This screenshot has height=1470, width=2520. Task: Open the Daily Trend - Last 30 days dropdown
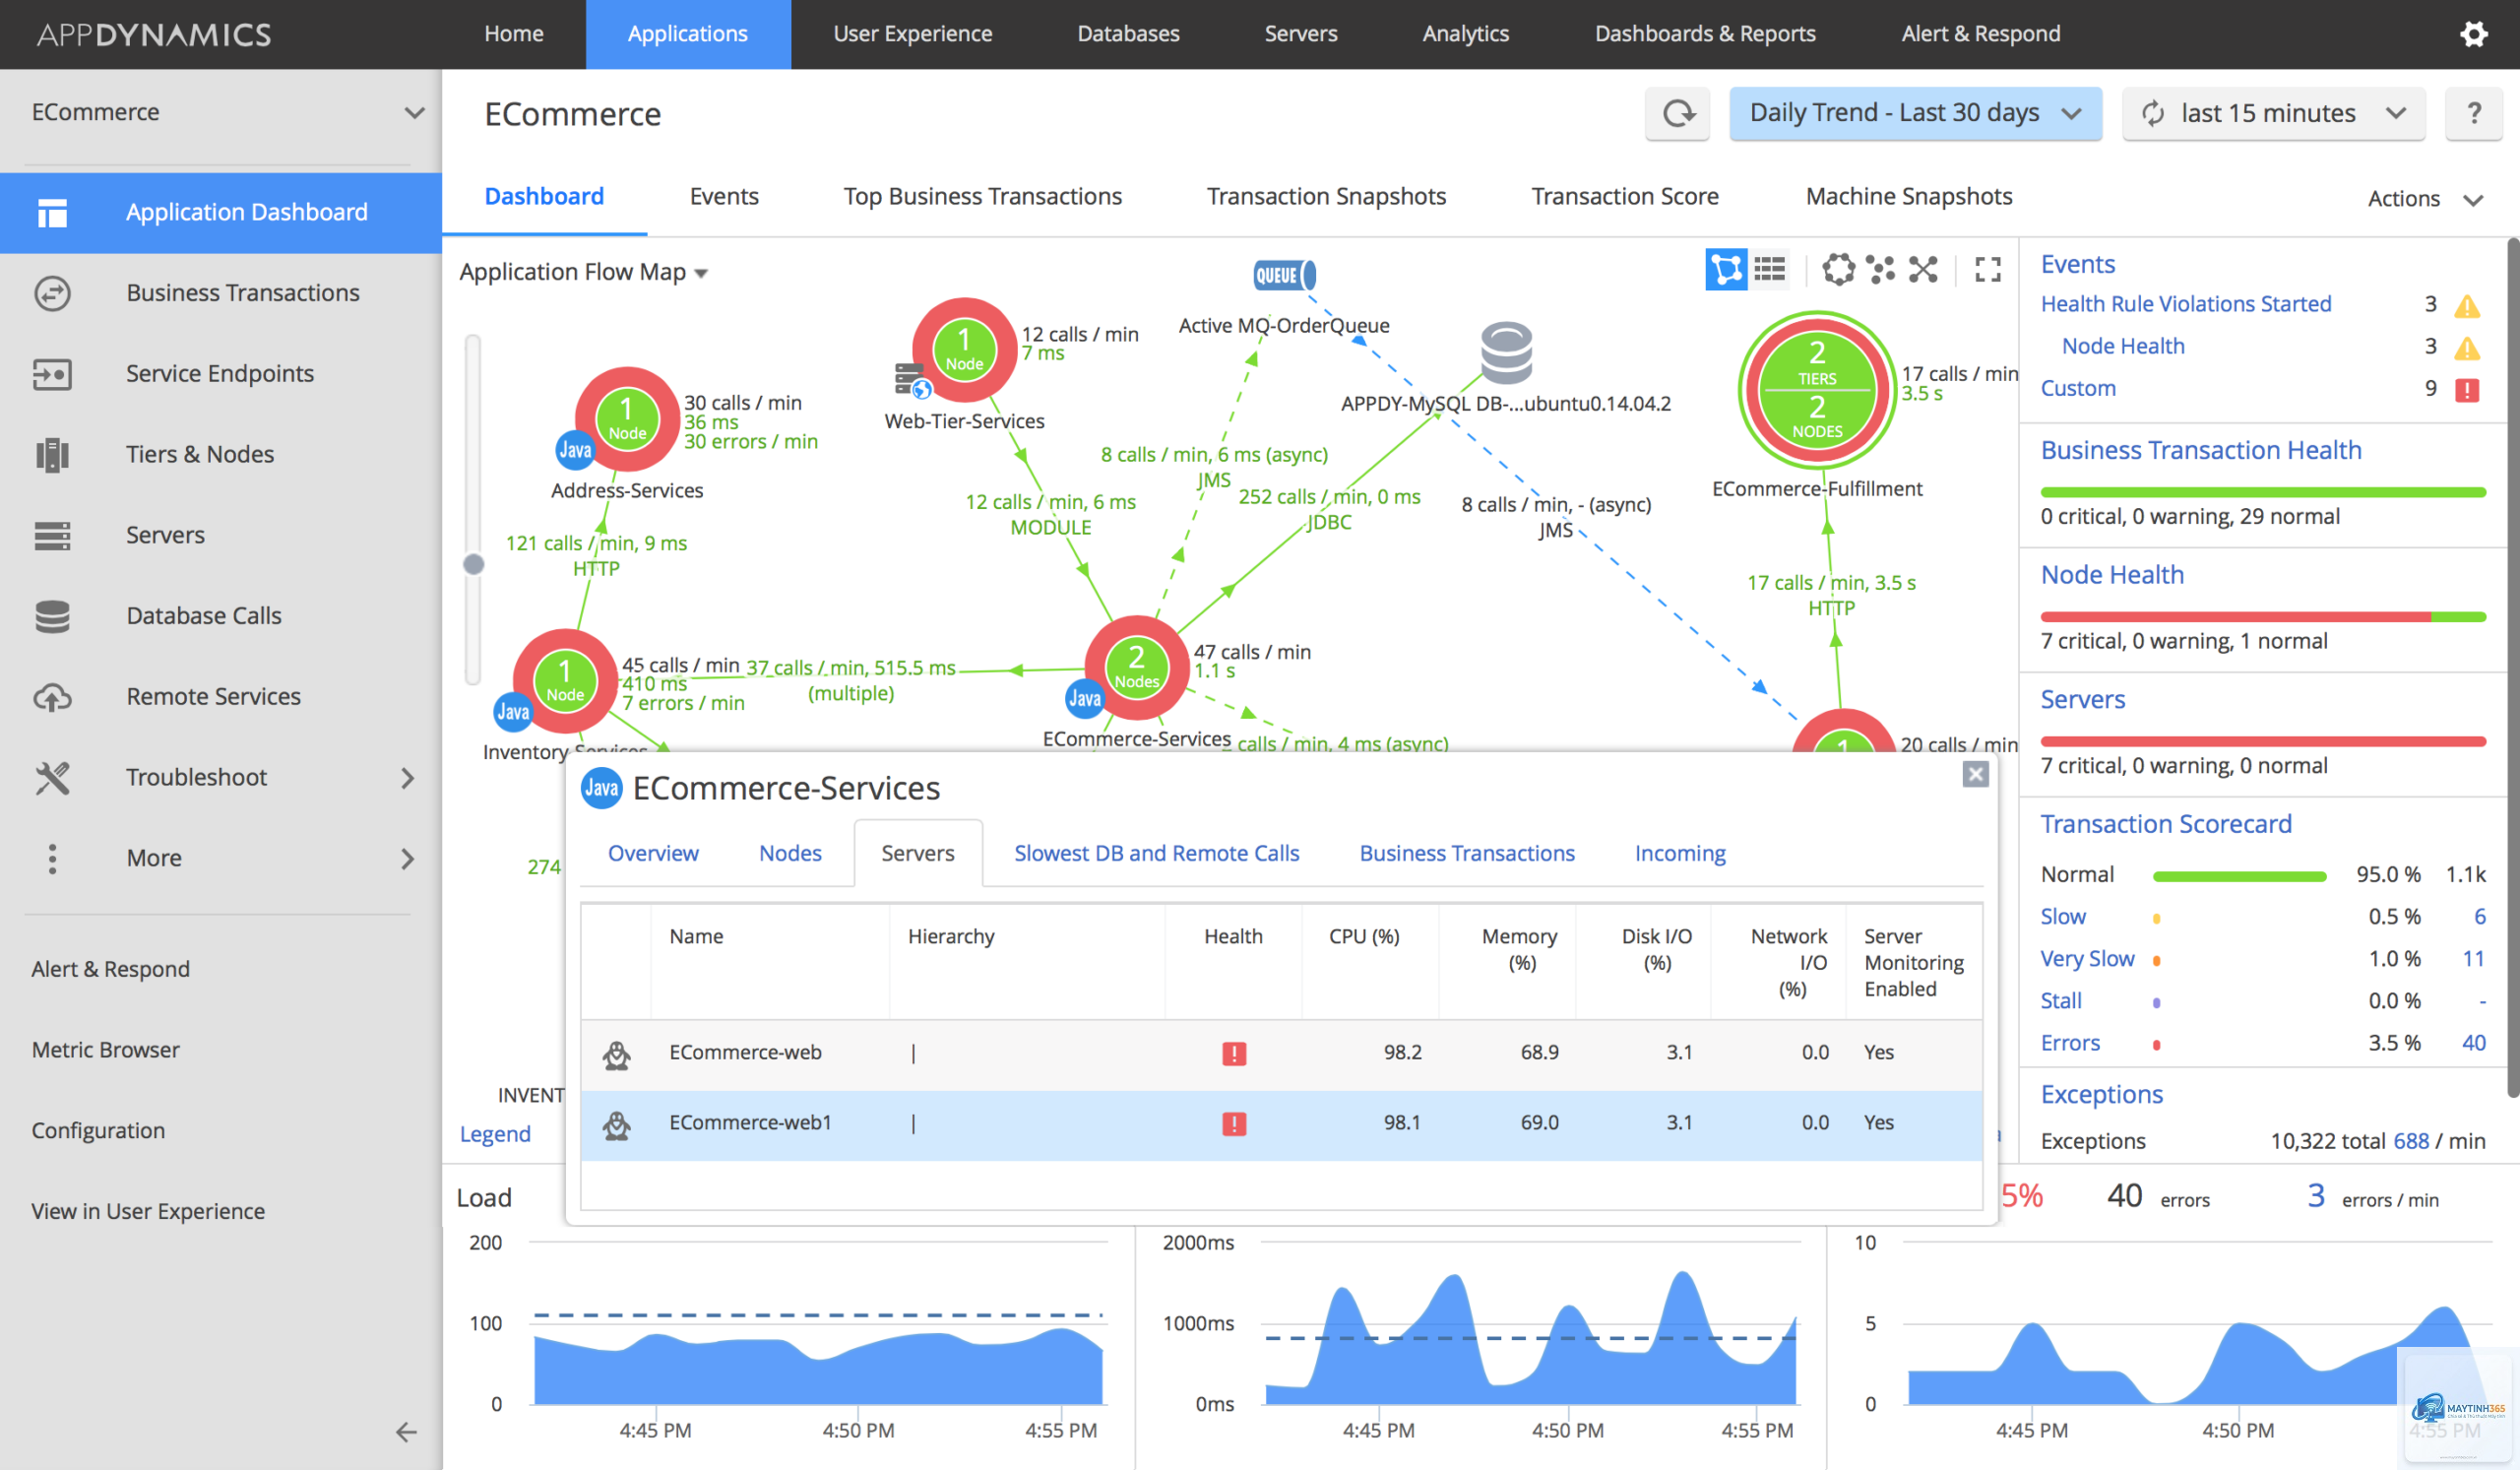tap(1915, 113)
